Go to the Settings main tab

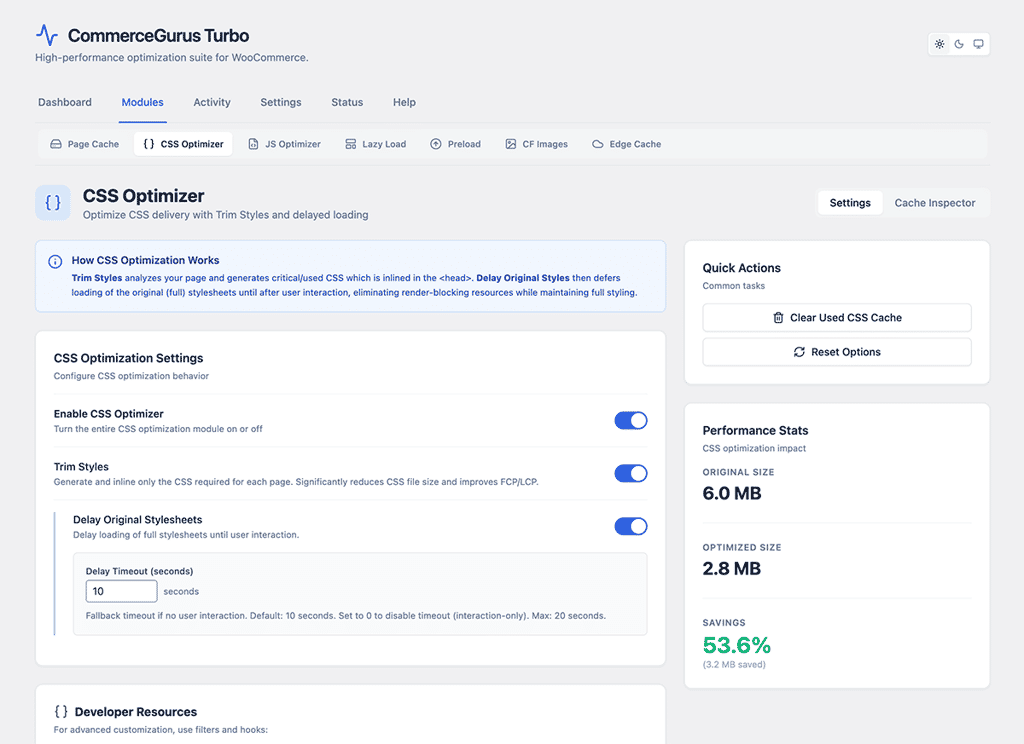(281, 103)
